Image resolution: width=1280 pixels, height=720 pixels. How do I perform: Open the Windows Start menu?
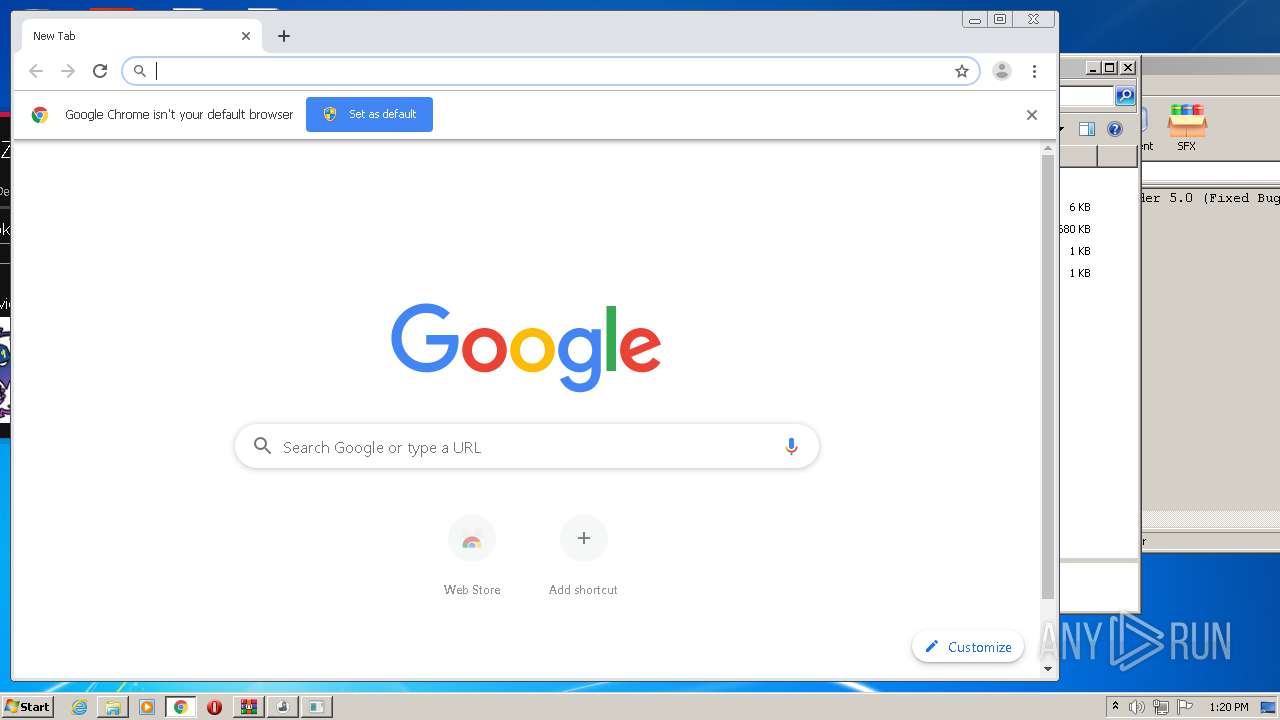pos(27,707)
